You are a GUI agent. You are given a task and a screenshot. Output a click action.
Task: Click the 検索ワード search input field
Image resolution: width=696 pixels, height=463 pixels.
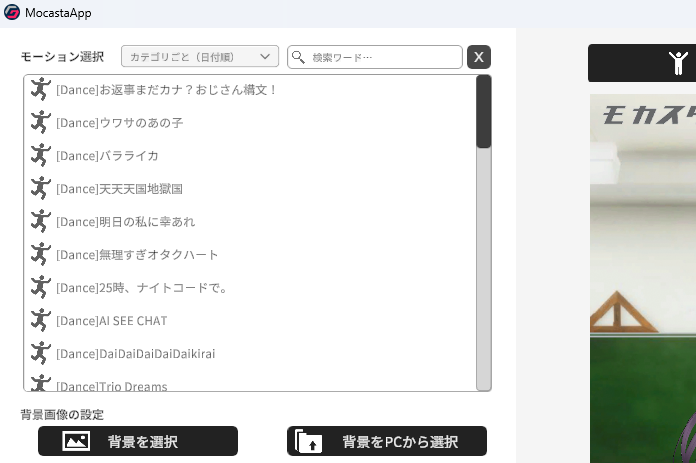tap(375, 57)
